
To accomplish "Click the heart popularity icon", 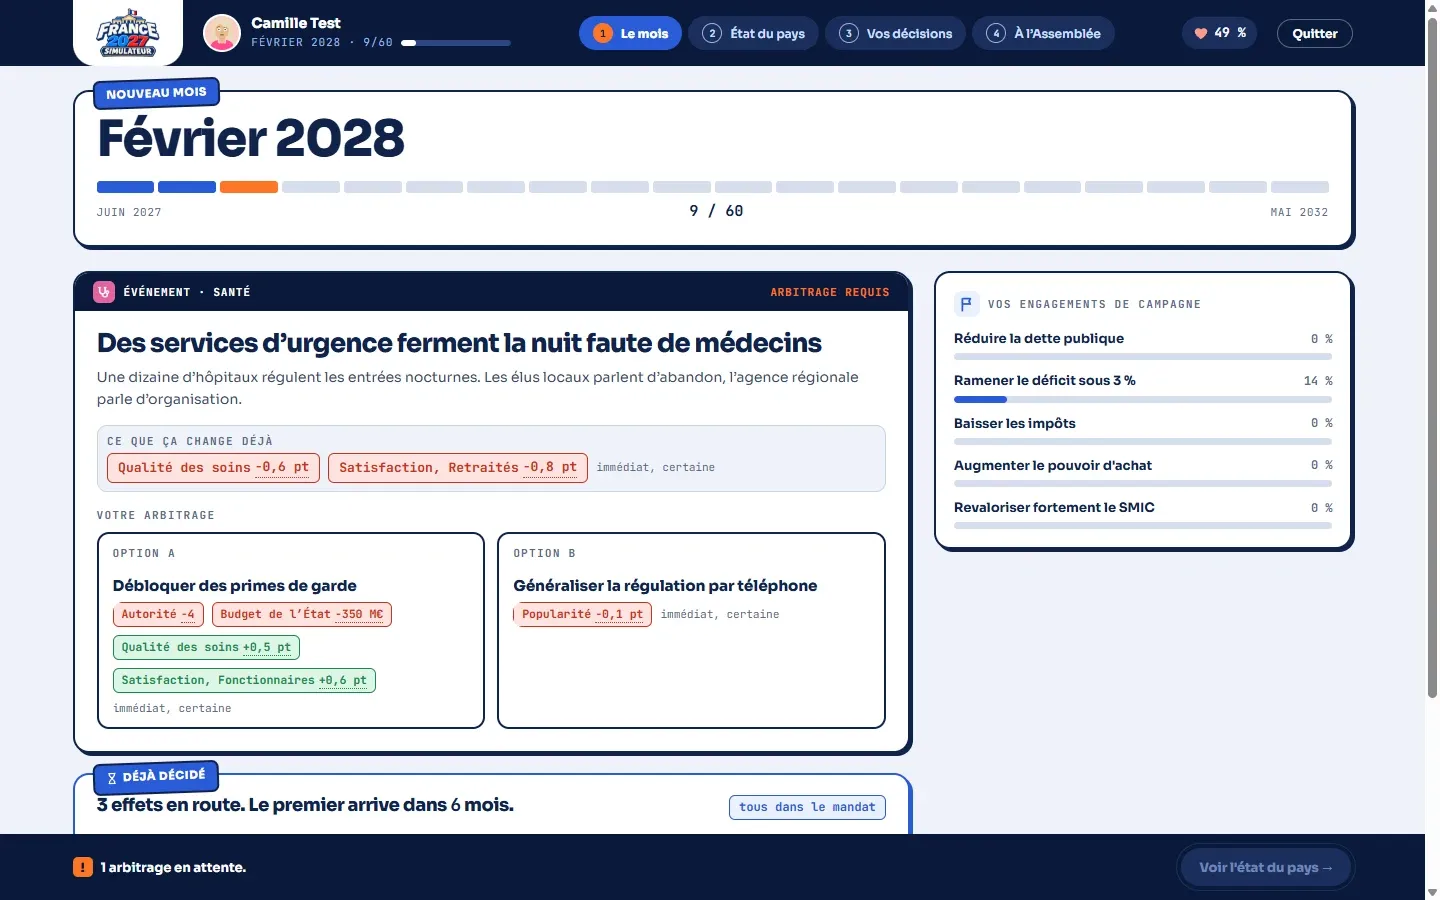I will point(1201,33).
